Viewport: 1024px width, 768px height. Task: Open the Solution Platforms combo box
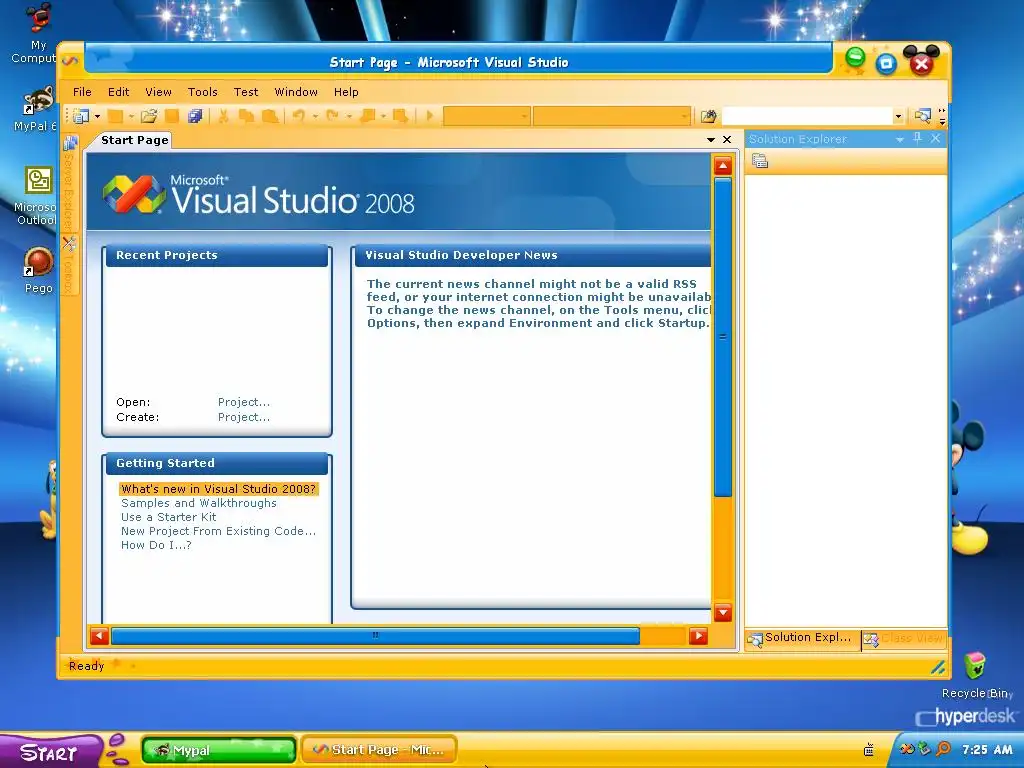click(x=612, y=116)
